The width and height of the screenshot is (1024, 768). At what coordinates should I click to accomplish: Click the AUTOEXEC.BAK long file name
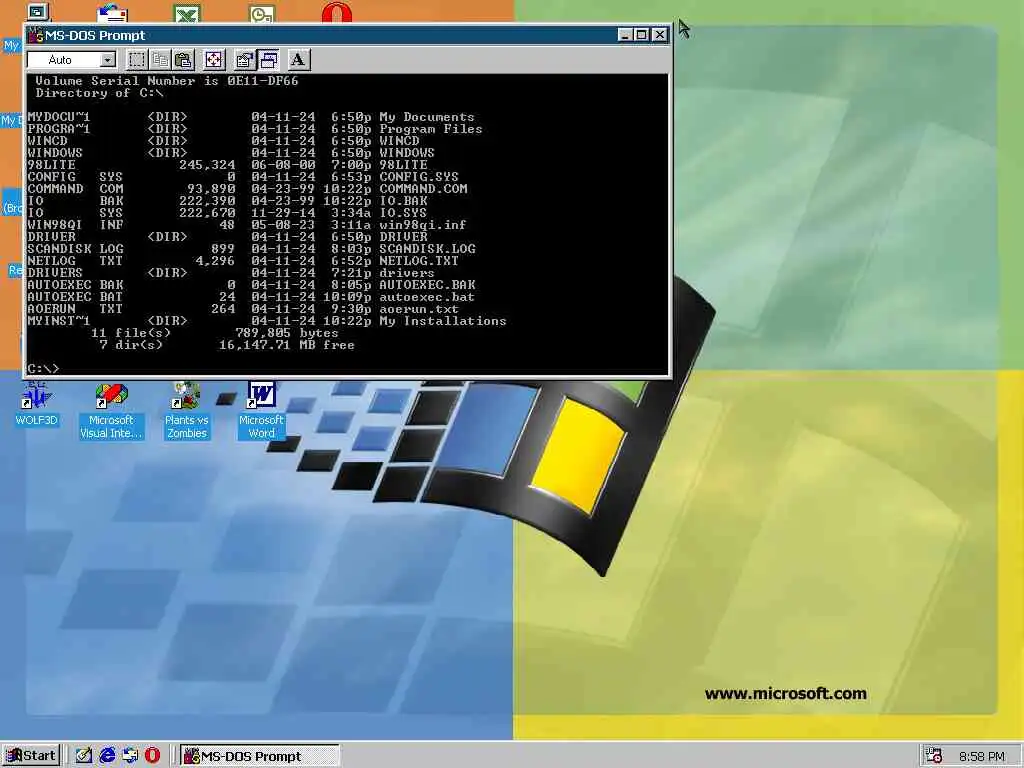coord(428,285)
